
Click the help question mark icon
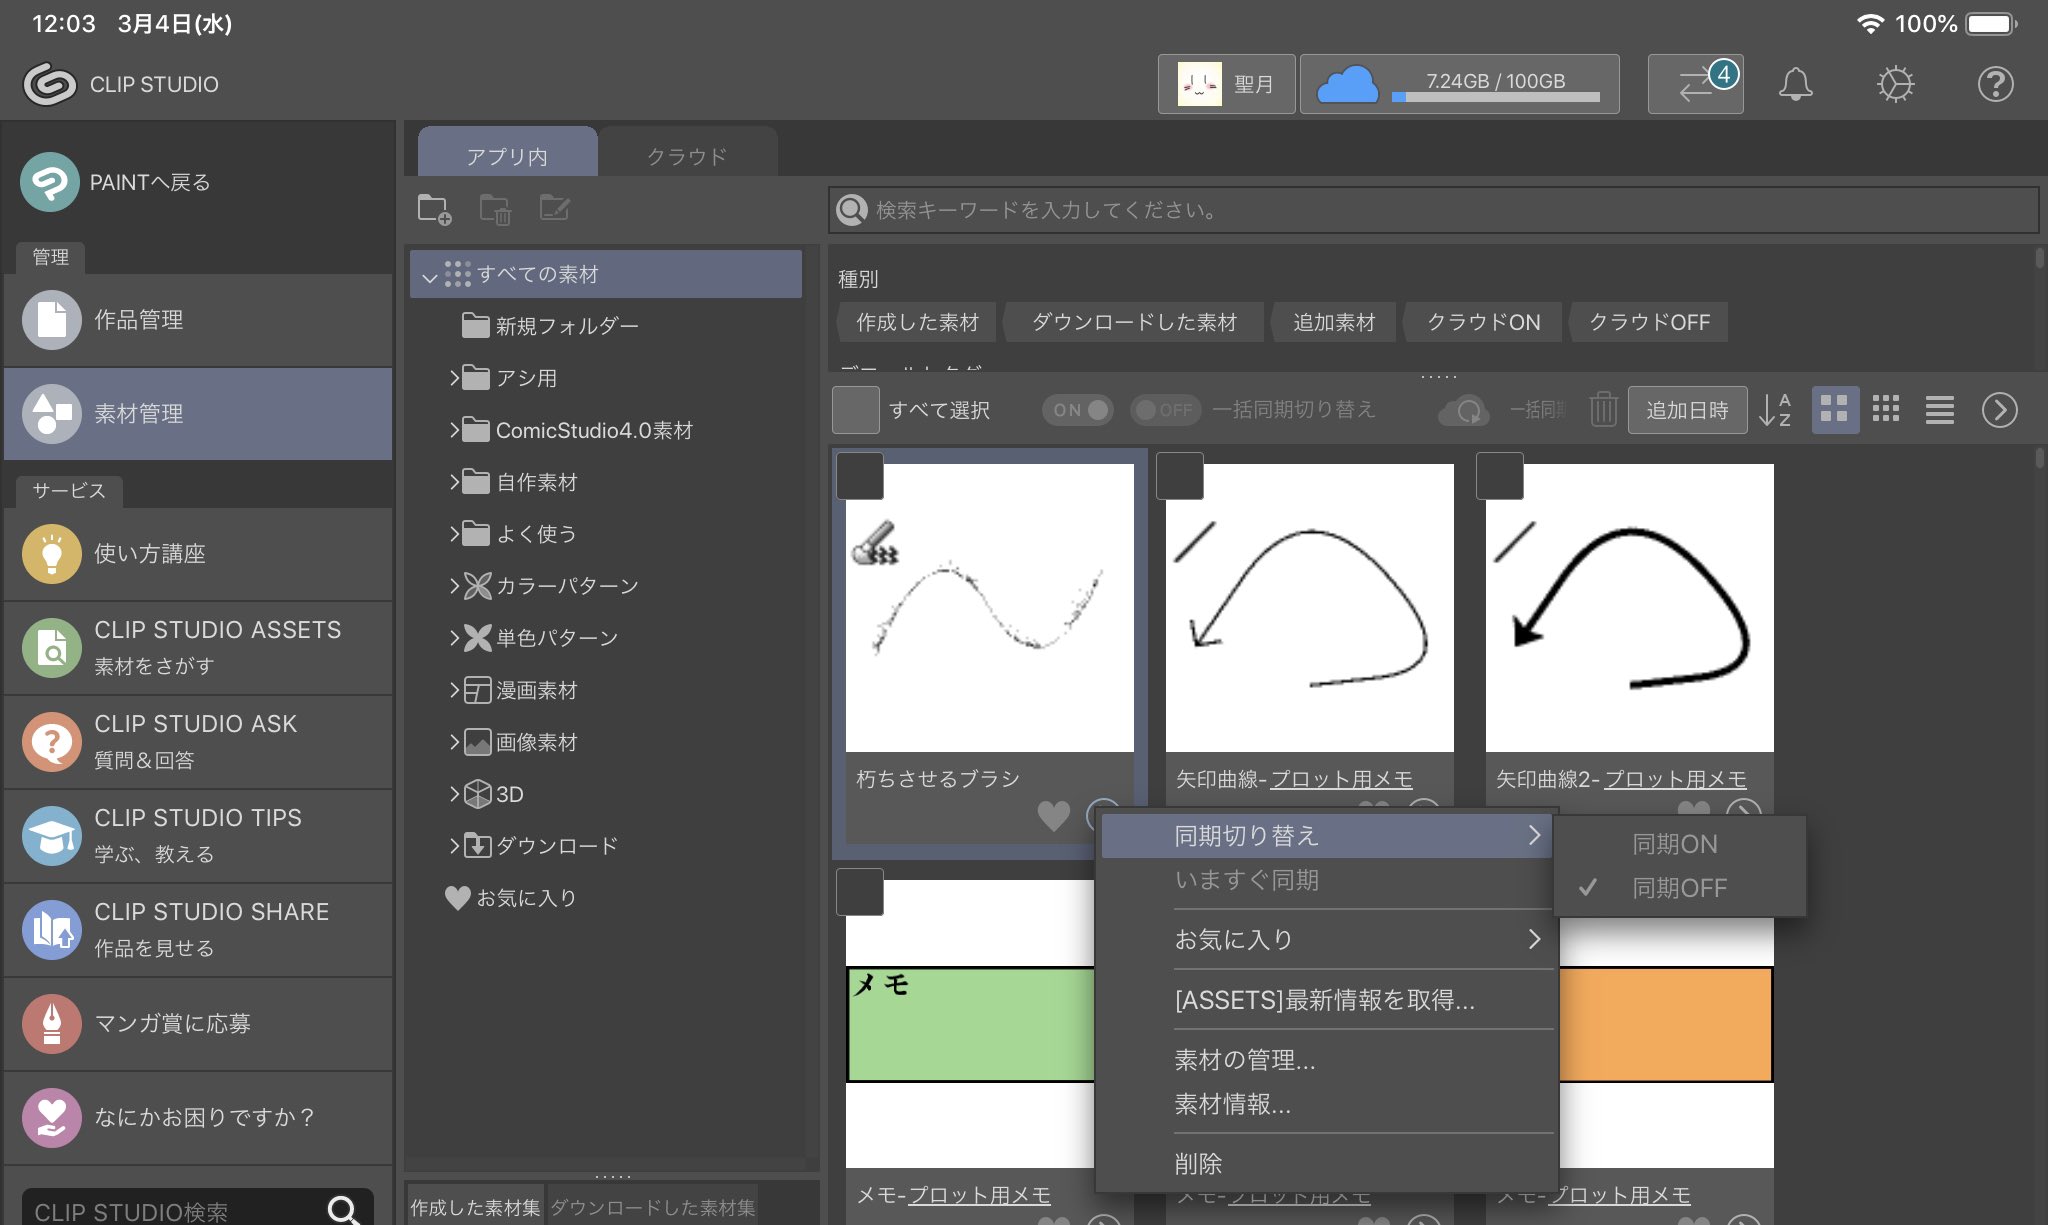[1995, 84]
